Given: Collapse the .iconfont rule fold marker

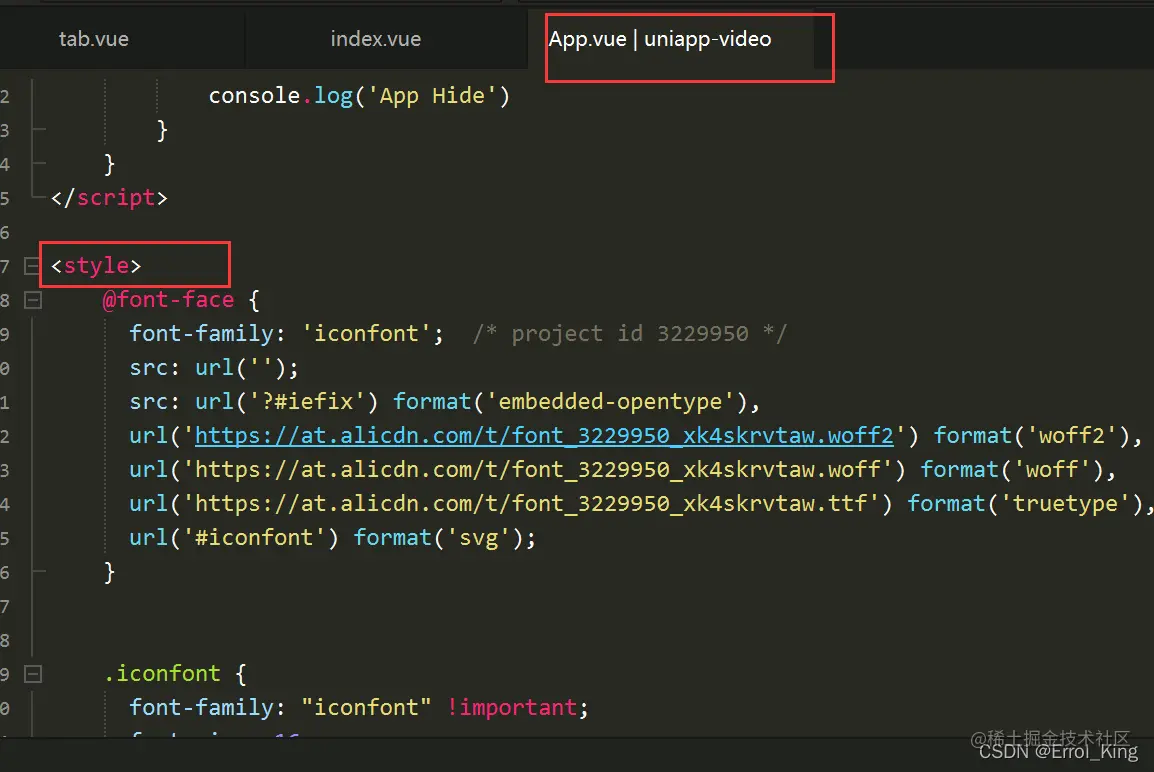Looking at the screenshot, I should 32,673.
